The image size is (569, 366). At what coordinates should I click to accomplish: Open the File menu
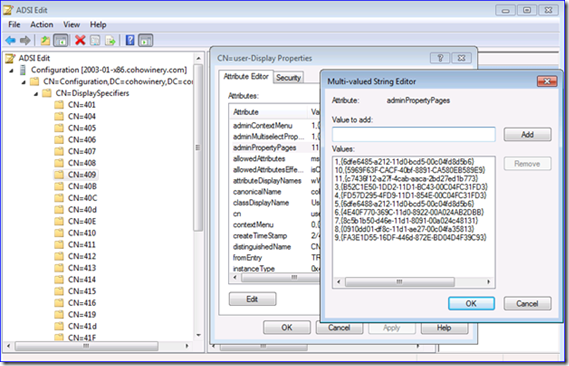pyautogui.click(x=14, y=25)
